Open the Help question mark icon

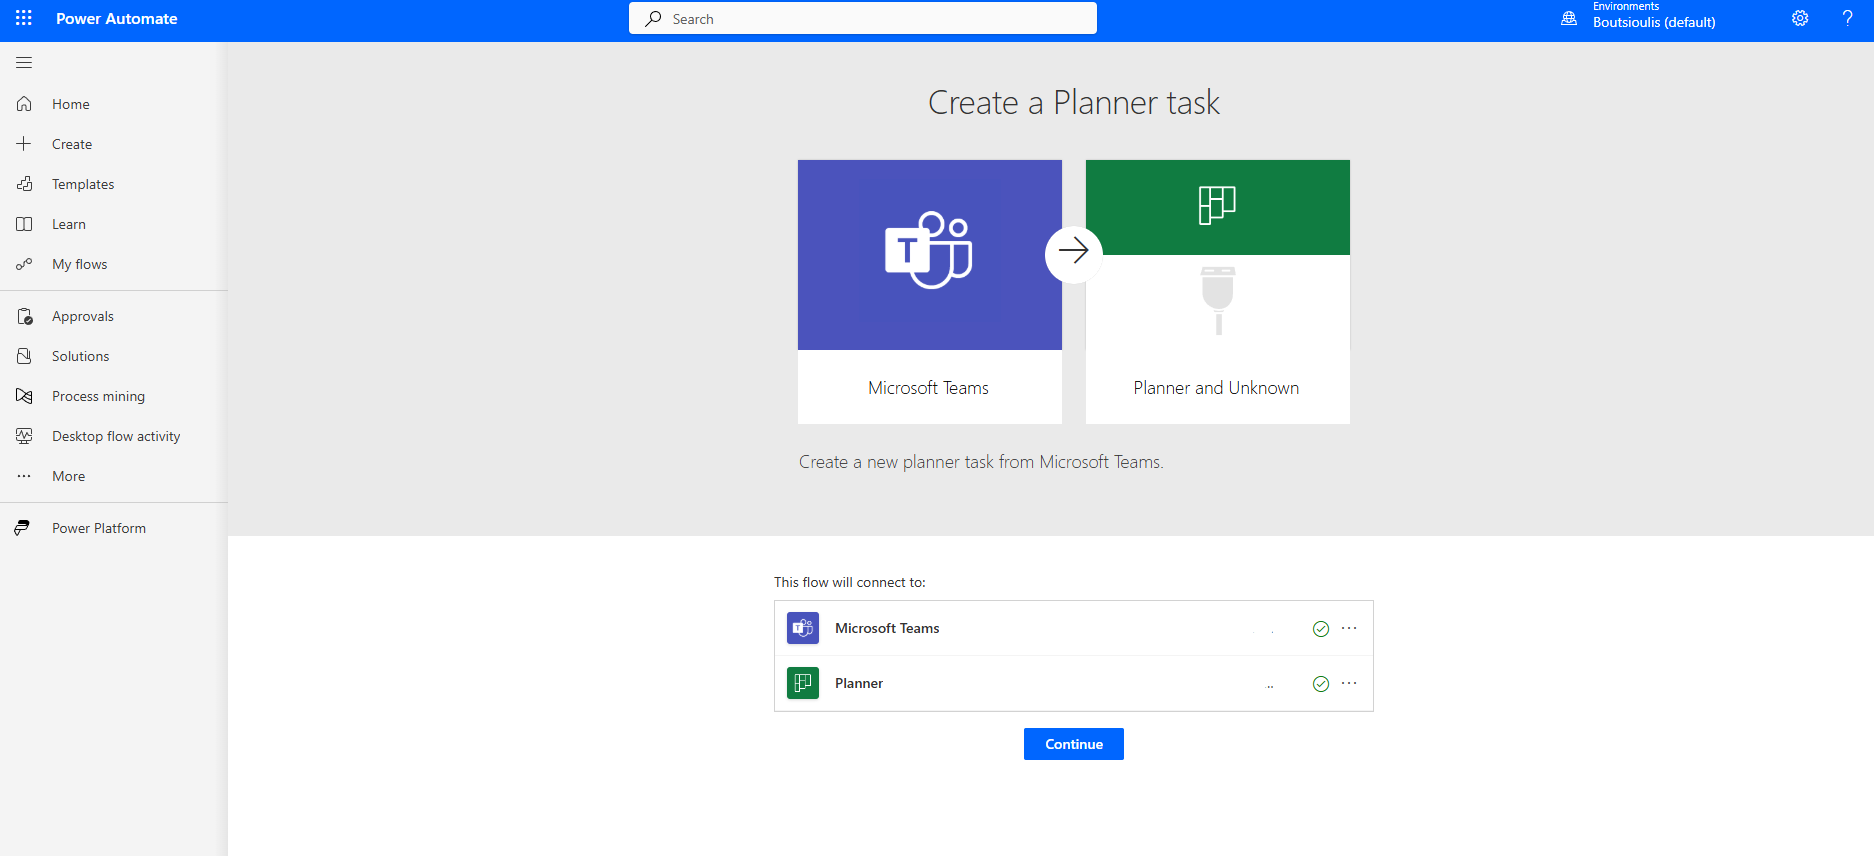point(1847,18)
